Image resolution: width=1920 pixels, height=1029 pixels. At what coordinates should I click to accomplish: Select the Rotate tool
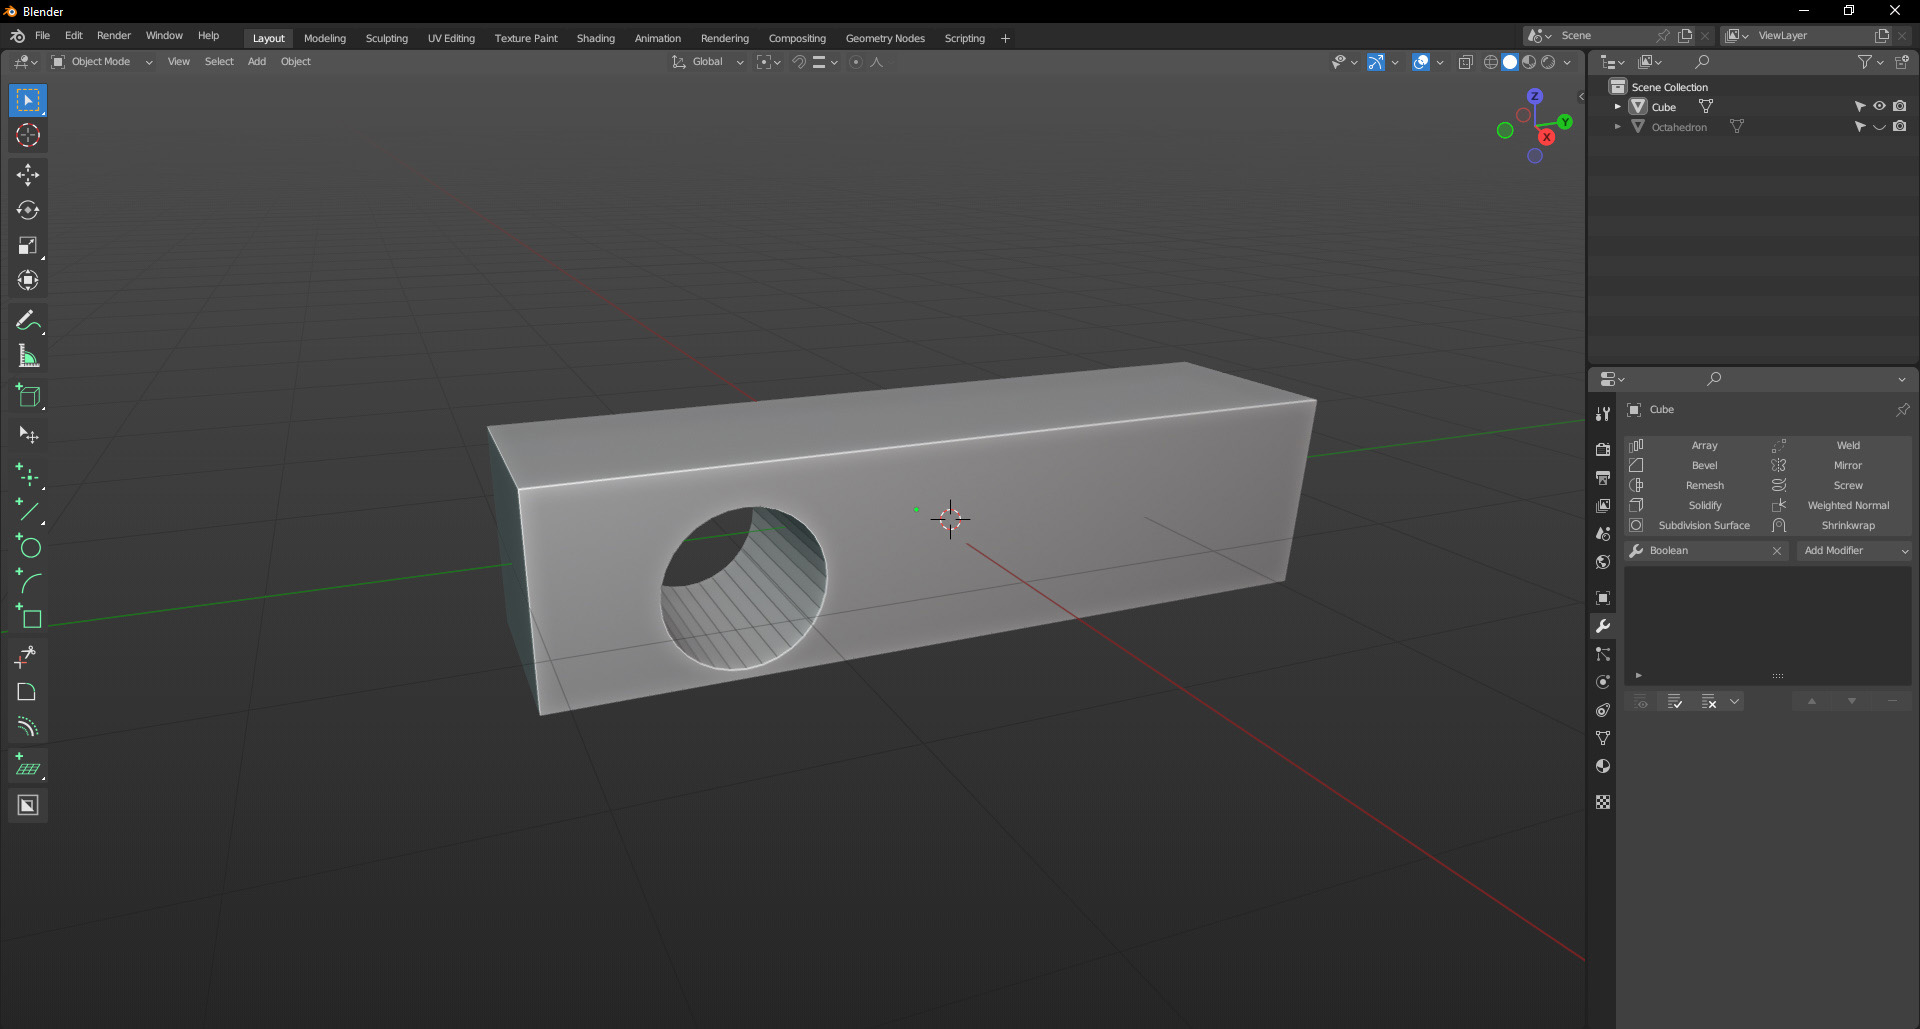point(28,210)
